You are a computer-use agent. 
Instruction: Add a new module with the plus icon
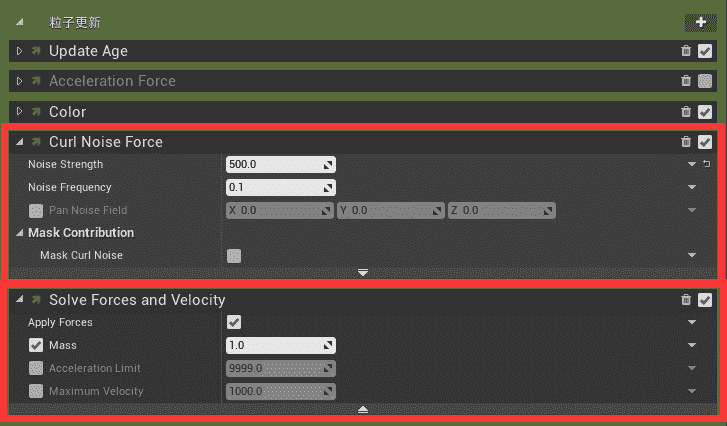700,22
